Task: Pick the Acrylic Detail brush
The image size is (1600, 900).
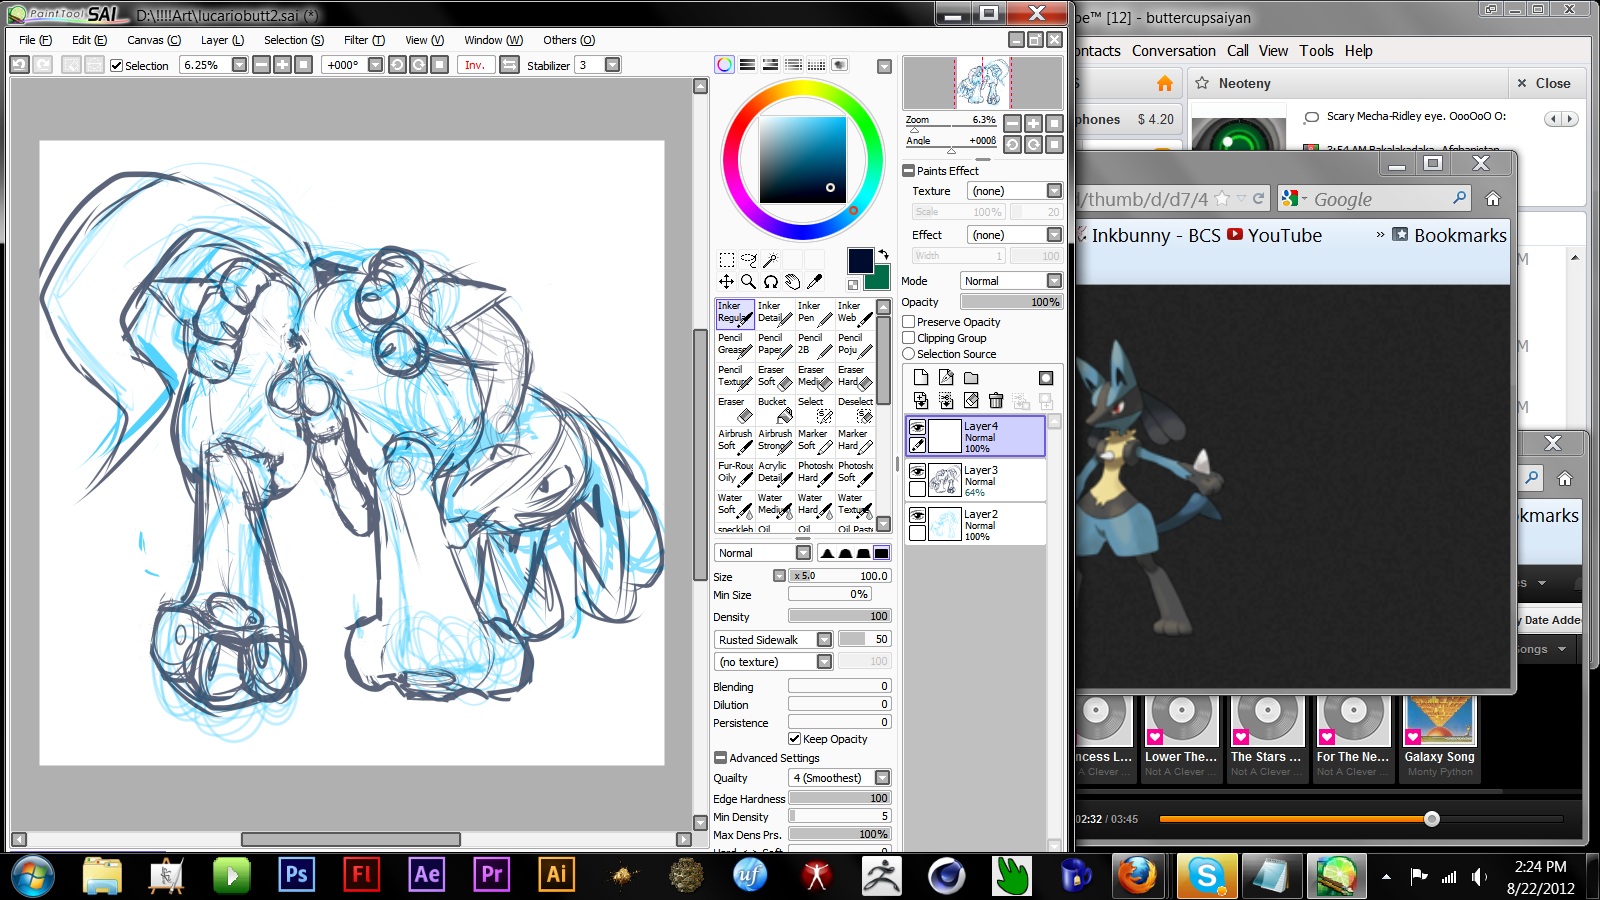Action: 775,473
